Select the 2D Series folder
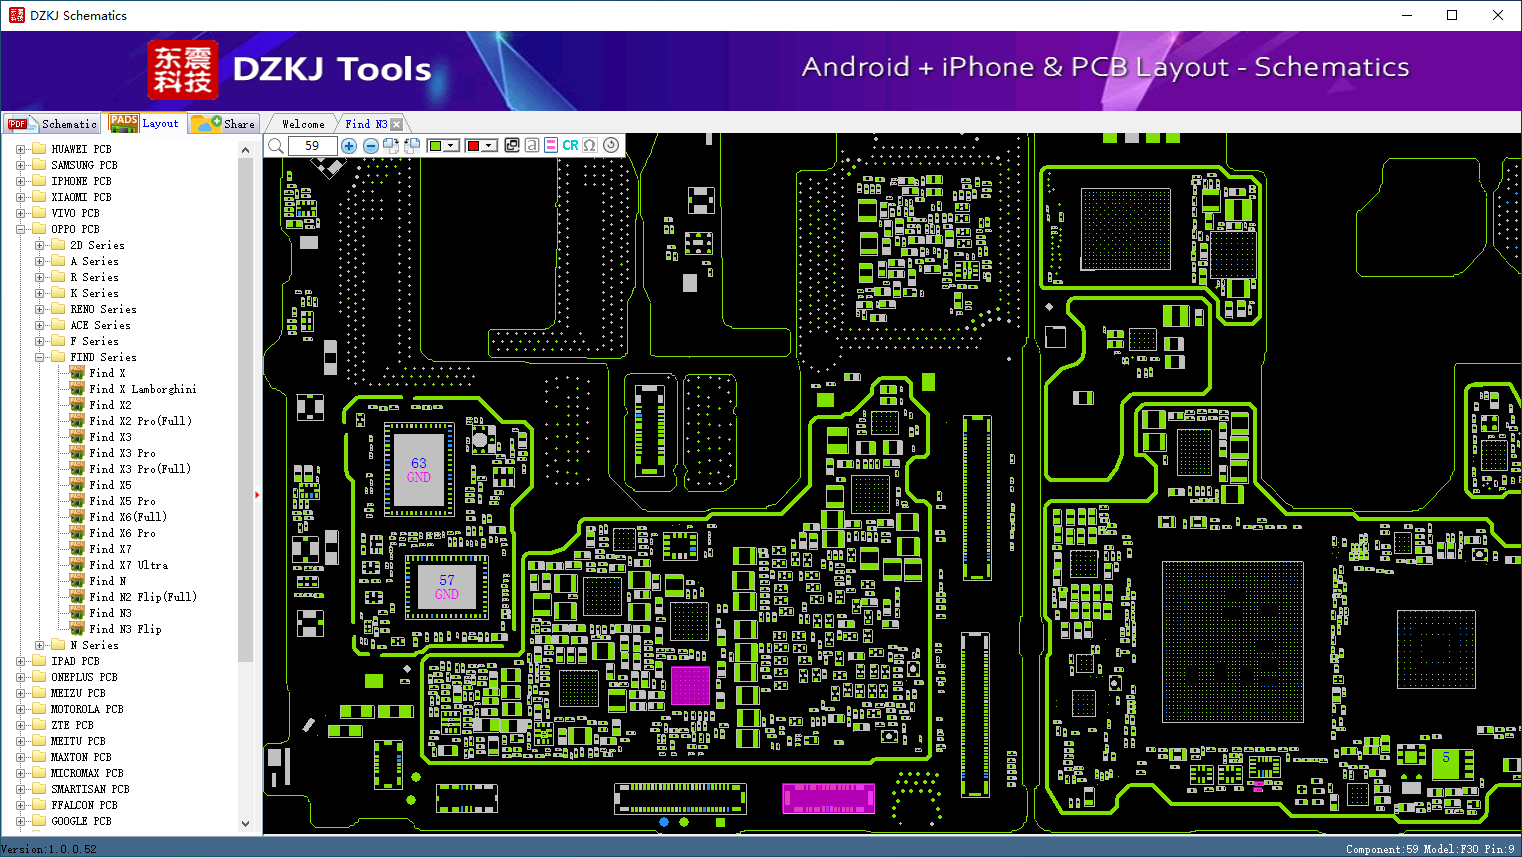1522x857 pixels. [97, 245]
